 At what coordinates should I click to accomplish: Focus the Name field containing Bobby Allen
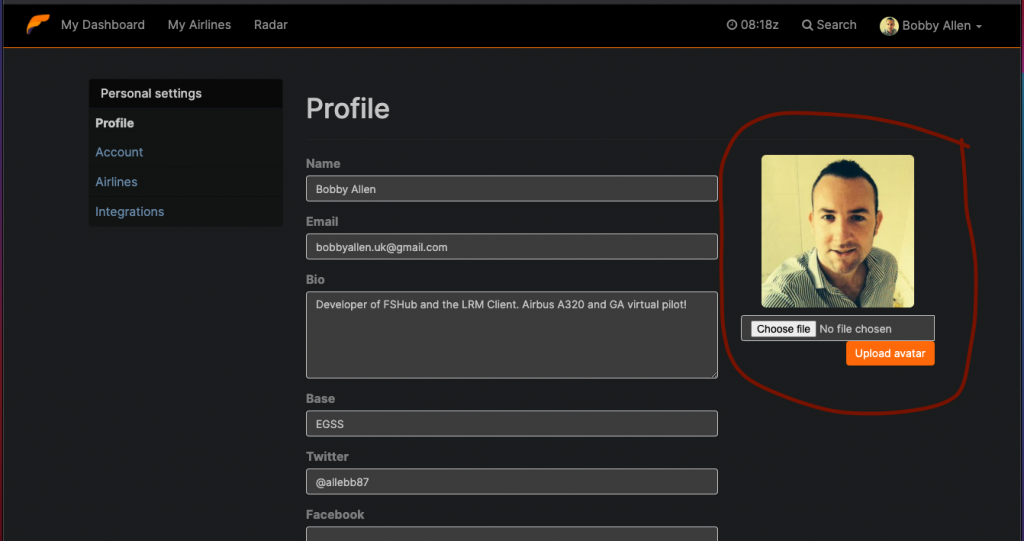511,189
